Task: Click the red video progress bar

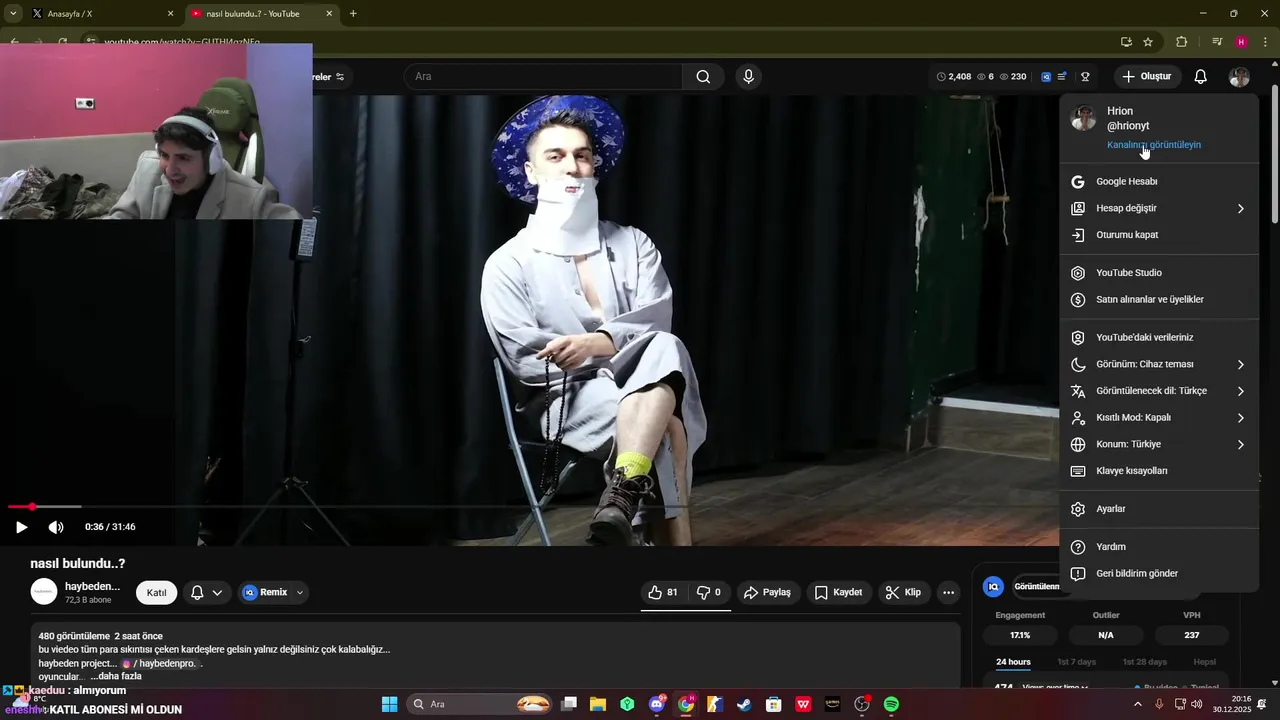Action: tap(20, 507)
